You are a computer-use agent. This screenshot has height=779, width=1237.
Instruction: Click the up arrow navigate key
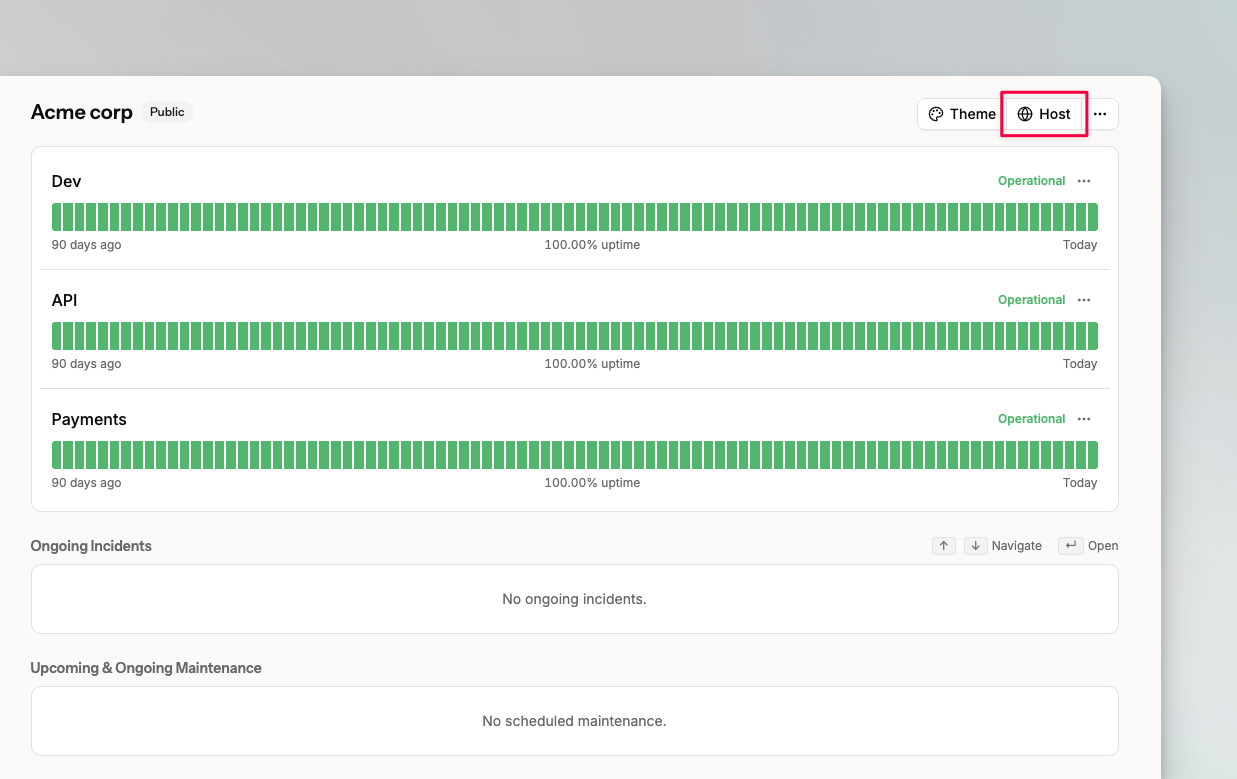coord(944,546)
